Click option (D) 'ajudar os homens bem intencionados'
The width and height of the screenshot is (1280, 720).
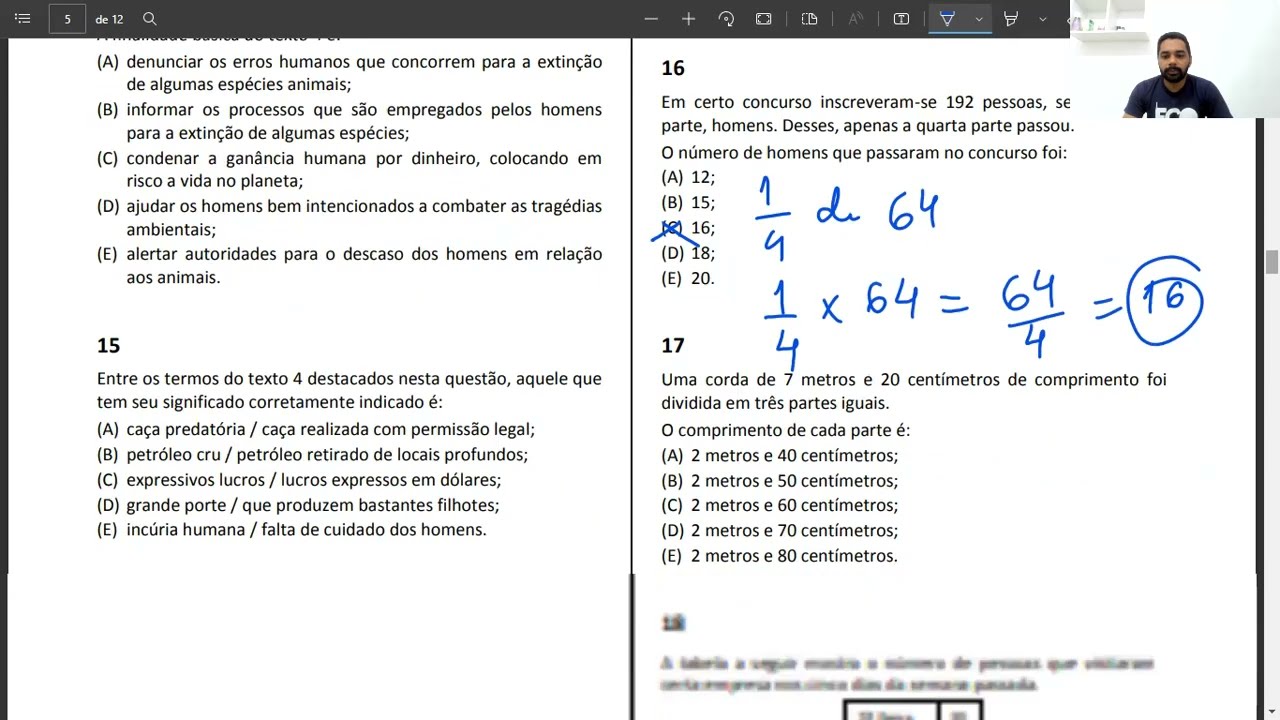(x=349, y=217)
